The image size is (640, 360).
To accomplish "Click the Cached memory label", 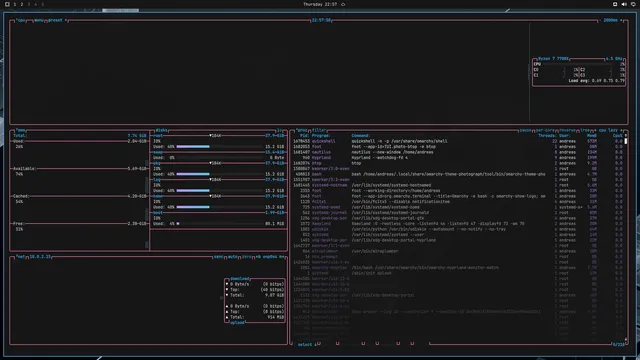I will pyautogui.click(x=21, y=196).
